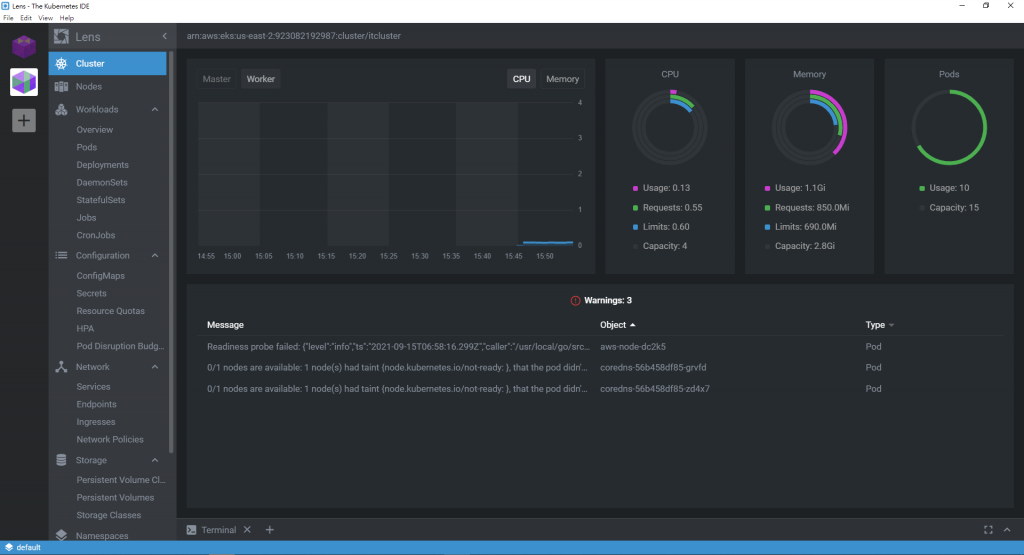Switch metrics to Worker nodes

tap(261, 79)
